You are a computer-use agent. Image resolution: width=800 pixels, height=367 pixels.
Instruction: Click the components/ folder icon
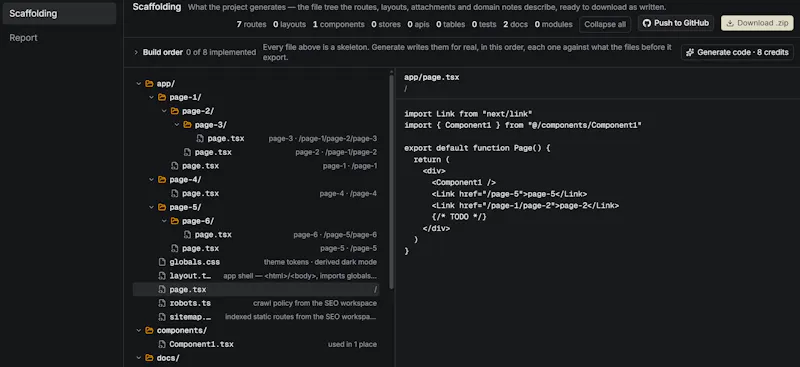click(149, 330)
